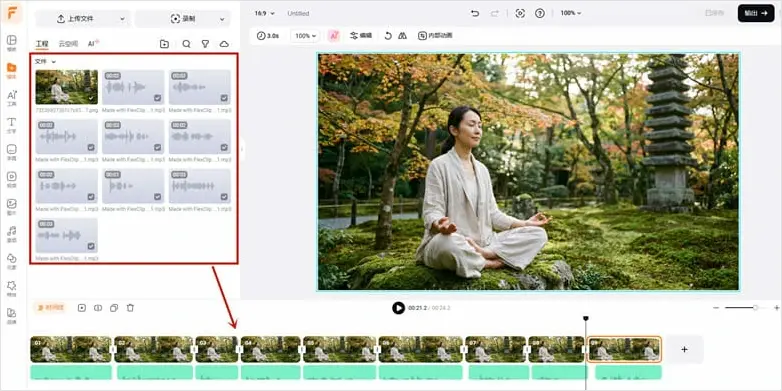Image resolution: width=782 pixels, height=391 pixels.
Task: Open the Text sidebar section
Action: [x=11, y=125]
